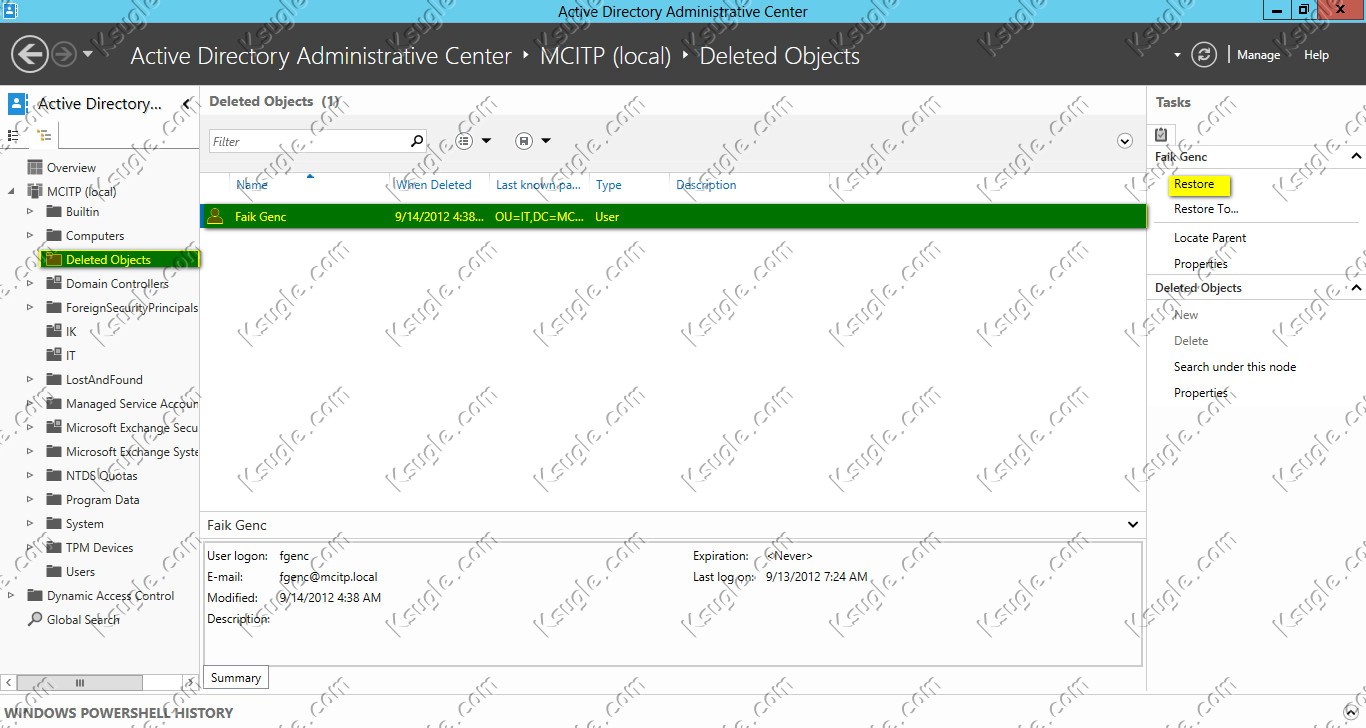Select the ForeignSecurityPrincipals folder icon
This screenshot has height=728, width=1366.
(x=54, y=307)
